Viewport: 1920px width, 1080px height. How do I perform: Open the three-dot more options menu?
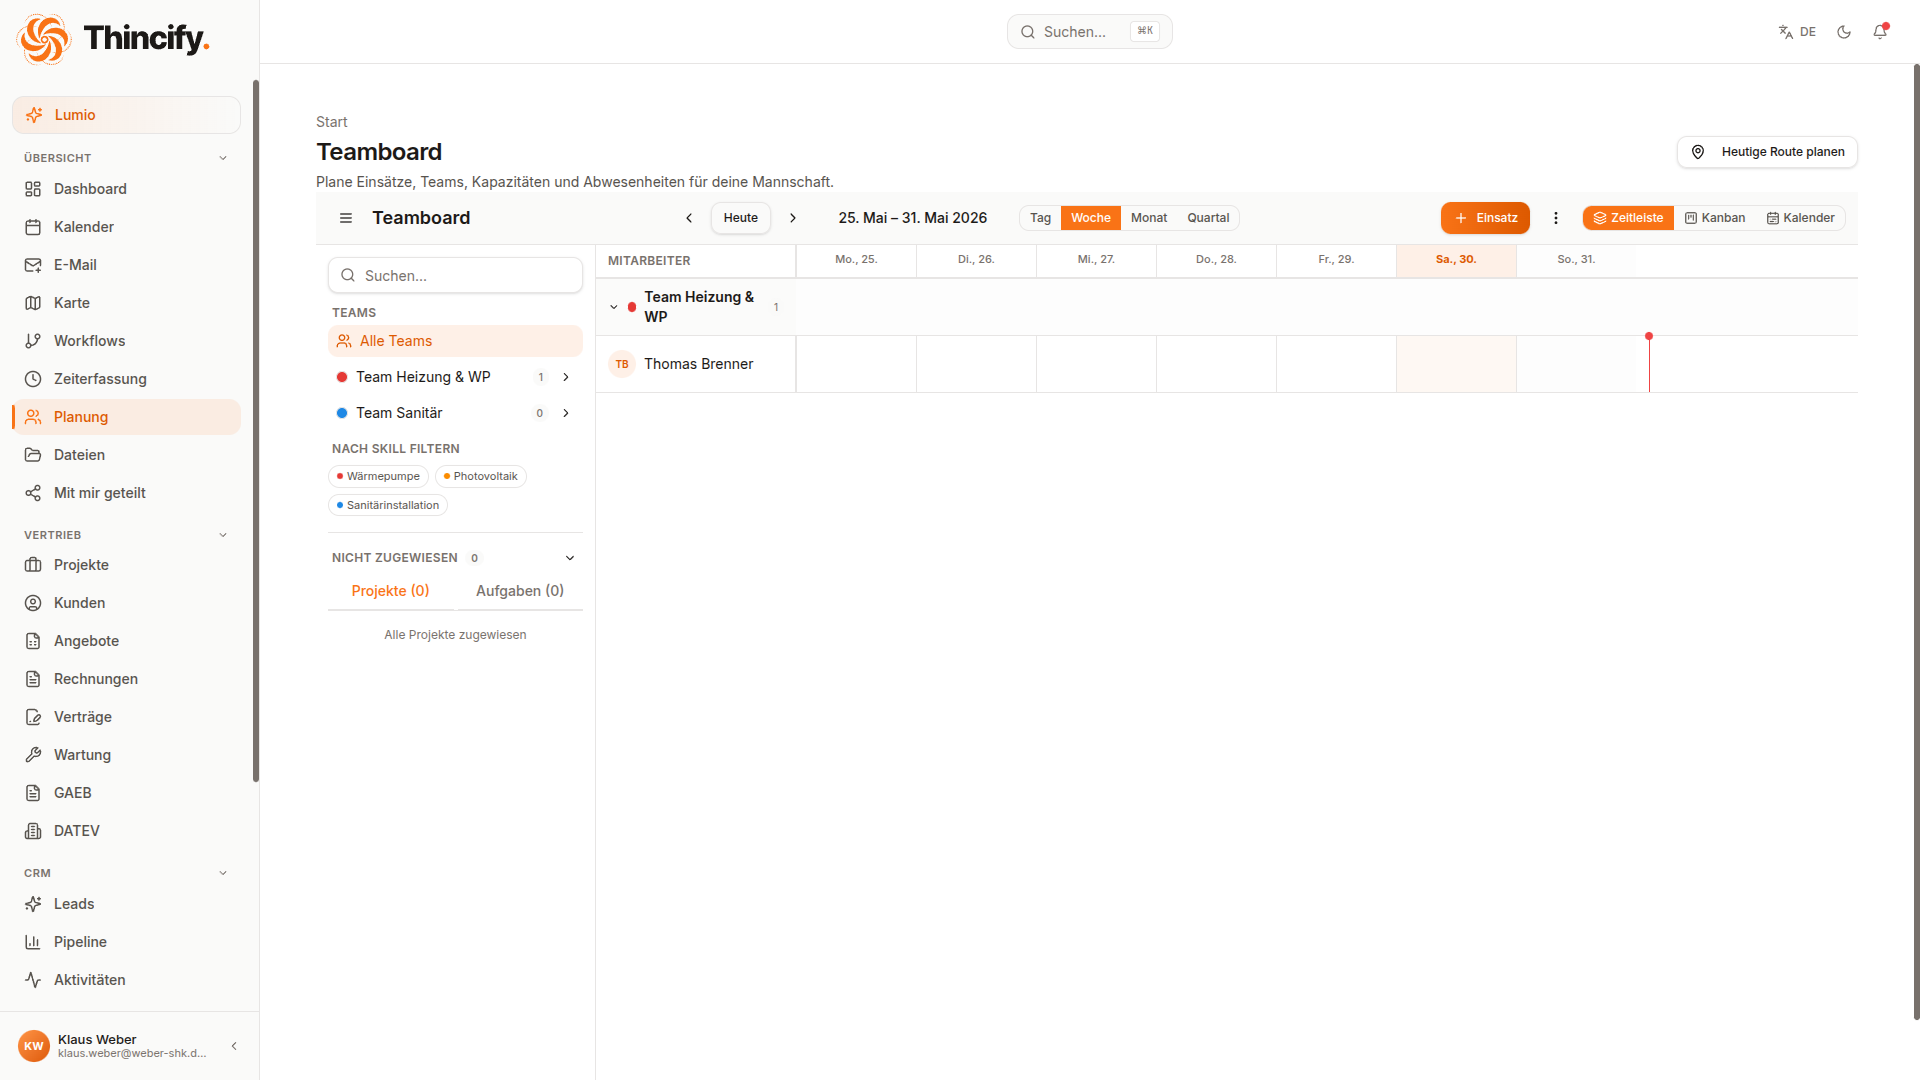[x=1556, y=218]
